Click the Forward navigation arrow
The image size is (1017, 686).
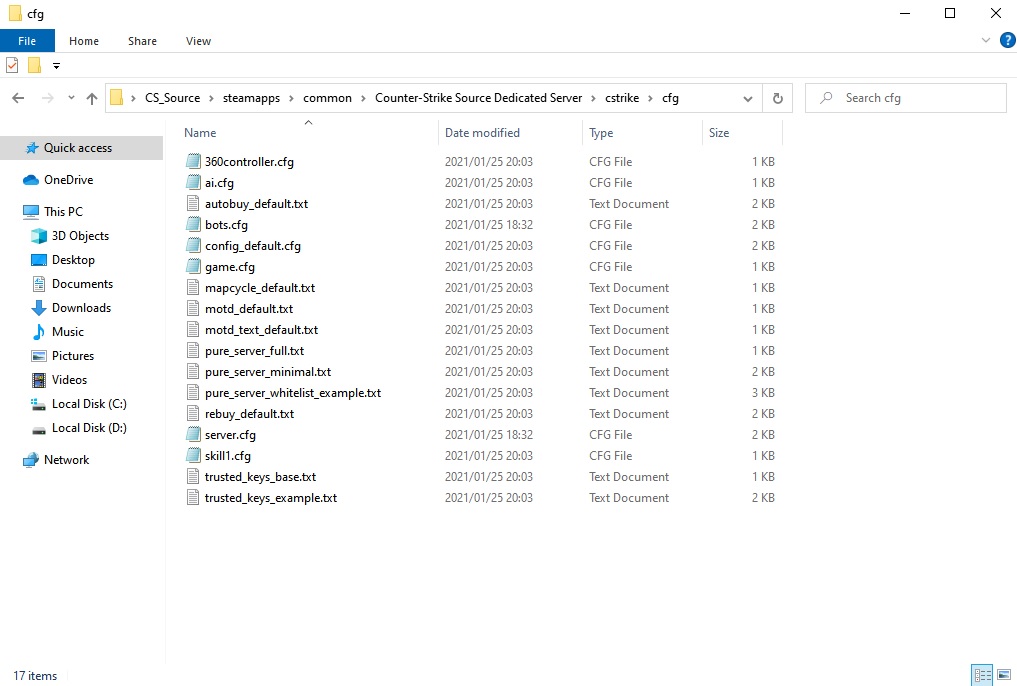(47, 98)
